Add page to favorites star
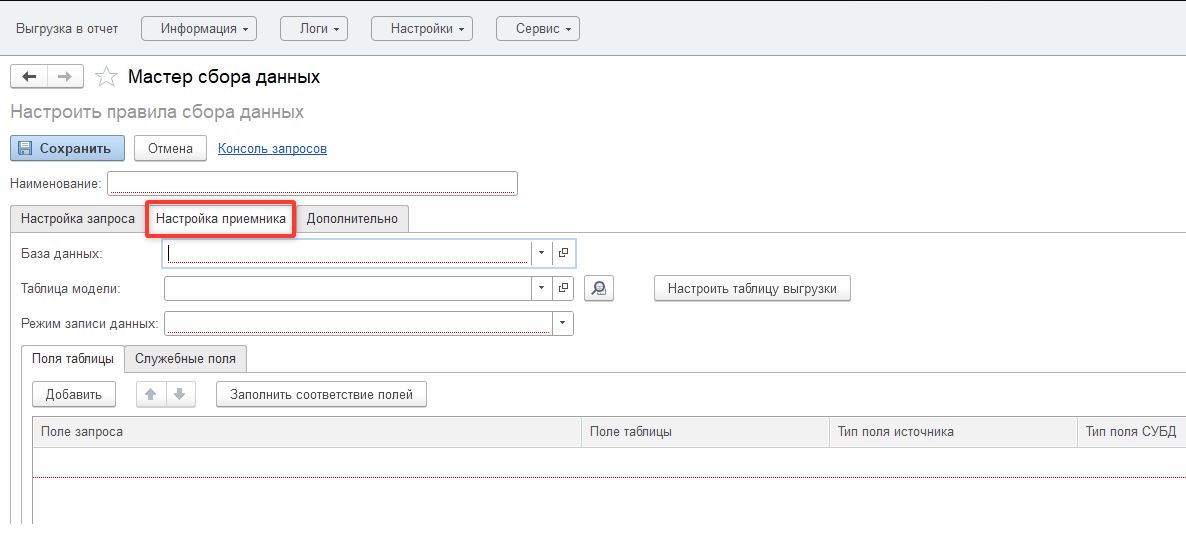1186x534 pixels. 104,77
